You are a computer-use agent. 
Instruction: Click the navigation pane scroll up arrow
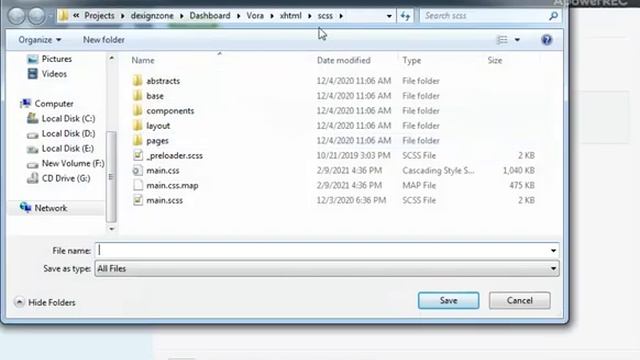click(111, 58)
